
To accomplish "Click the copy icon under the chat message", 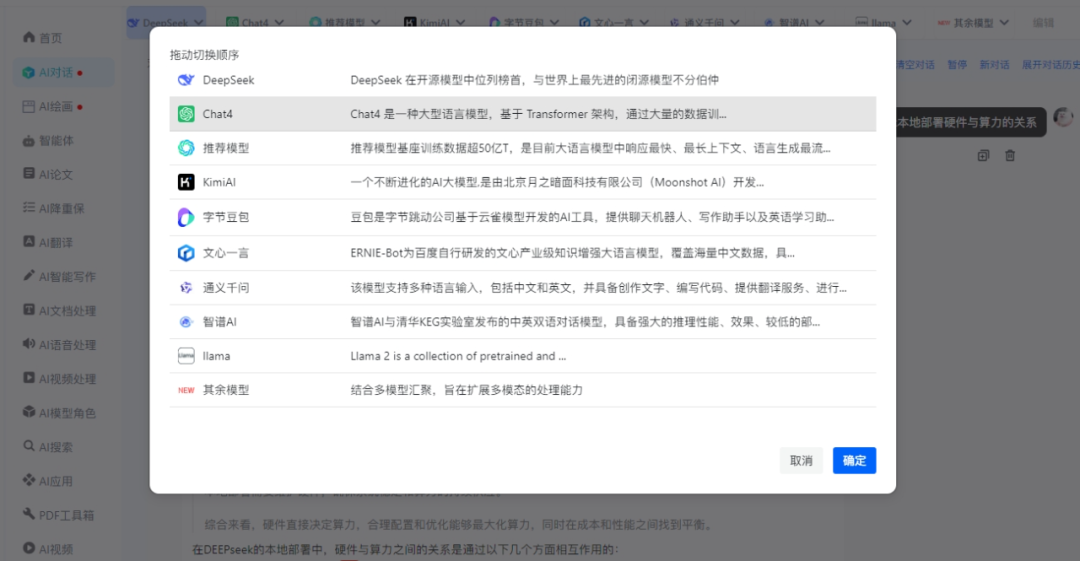I will [983, 156].
